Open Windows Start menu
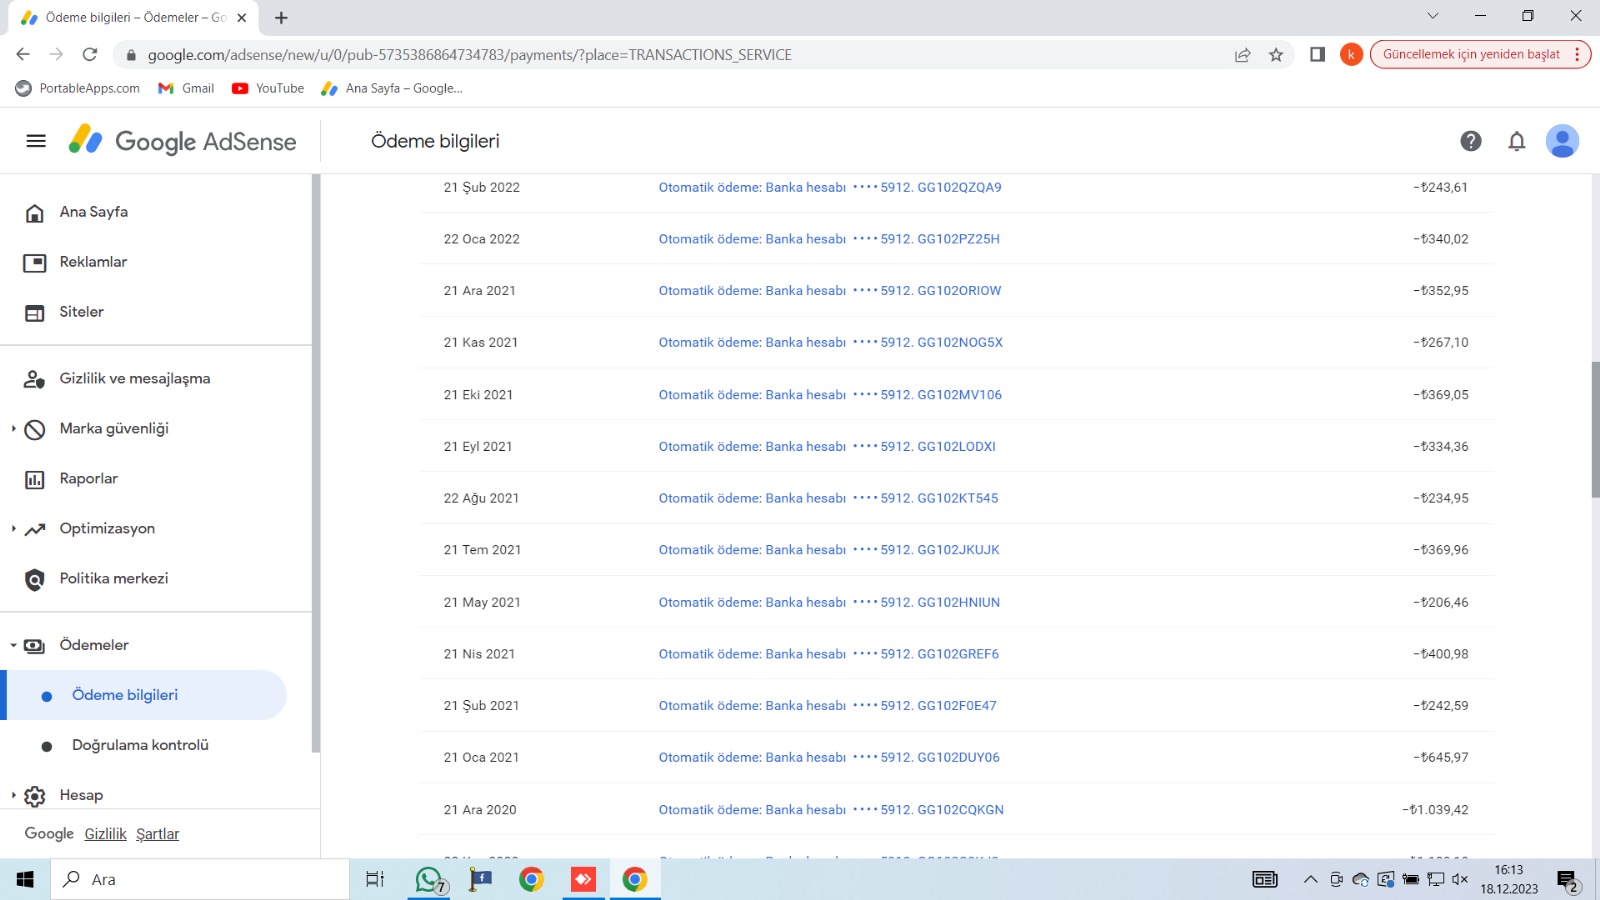 pos(25,880)
